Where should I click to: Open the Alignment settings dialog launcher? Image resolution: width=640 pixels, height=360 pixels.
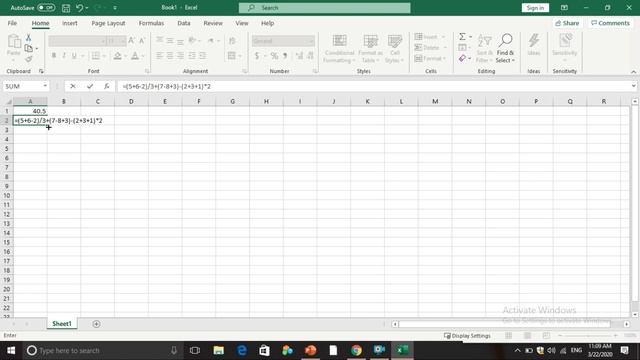pos(244,71)
